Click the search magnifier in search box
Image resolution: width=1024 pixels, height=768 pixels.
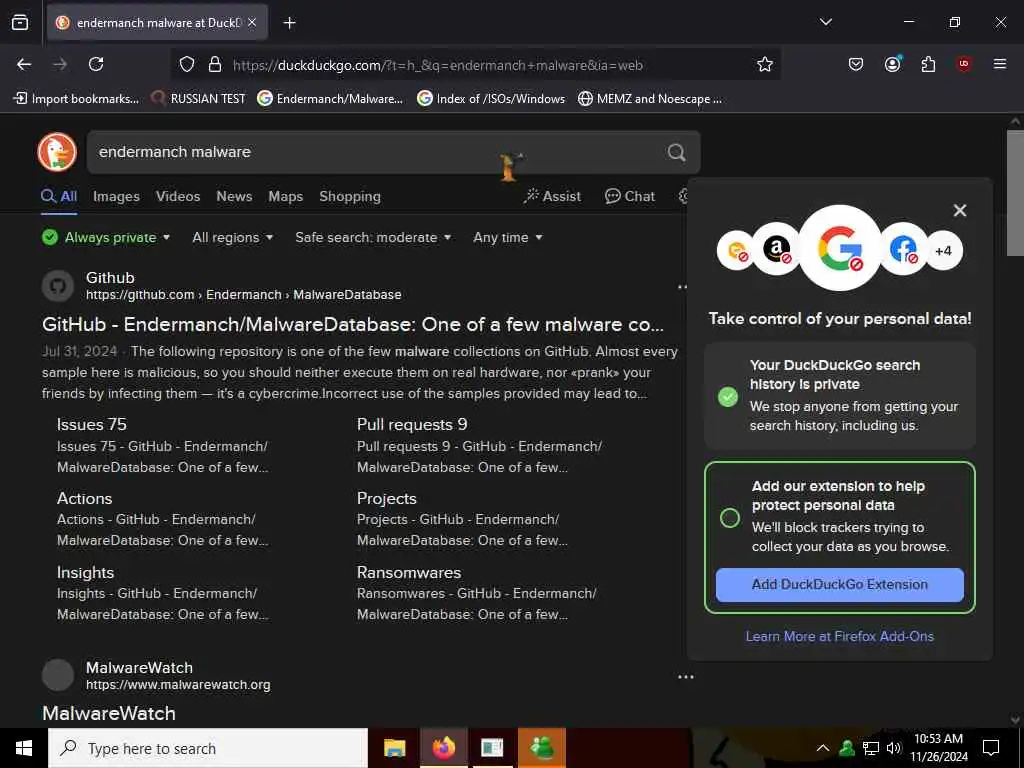(x=677, y=152)
